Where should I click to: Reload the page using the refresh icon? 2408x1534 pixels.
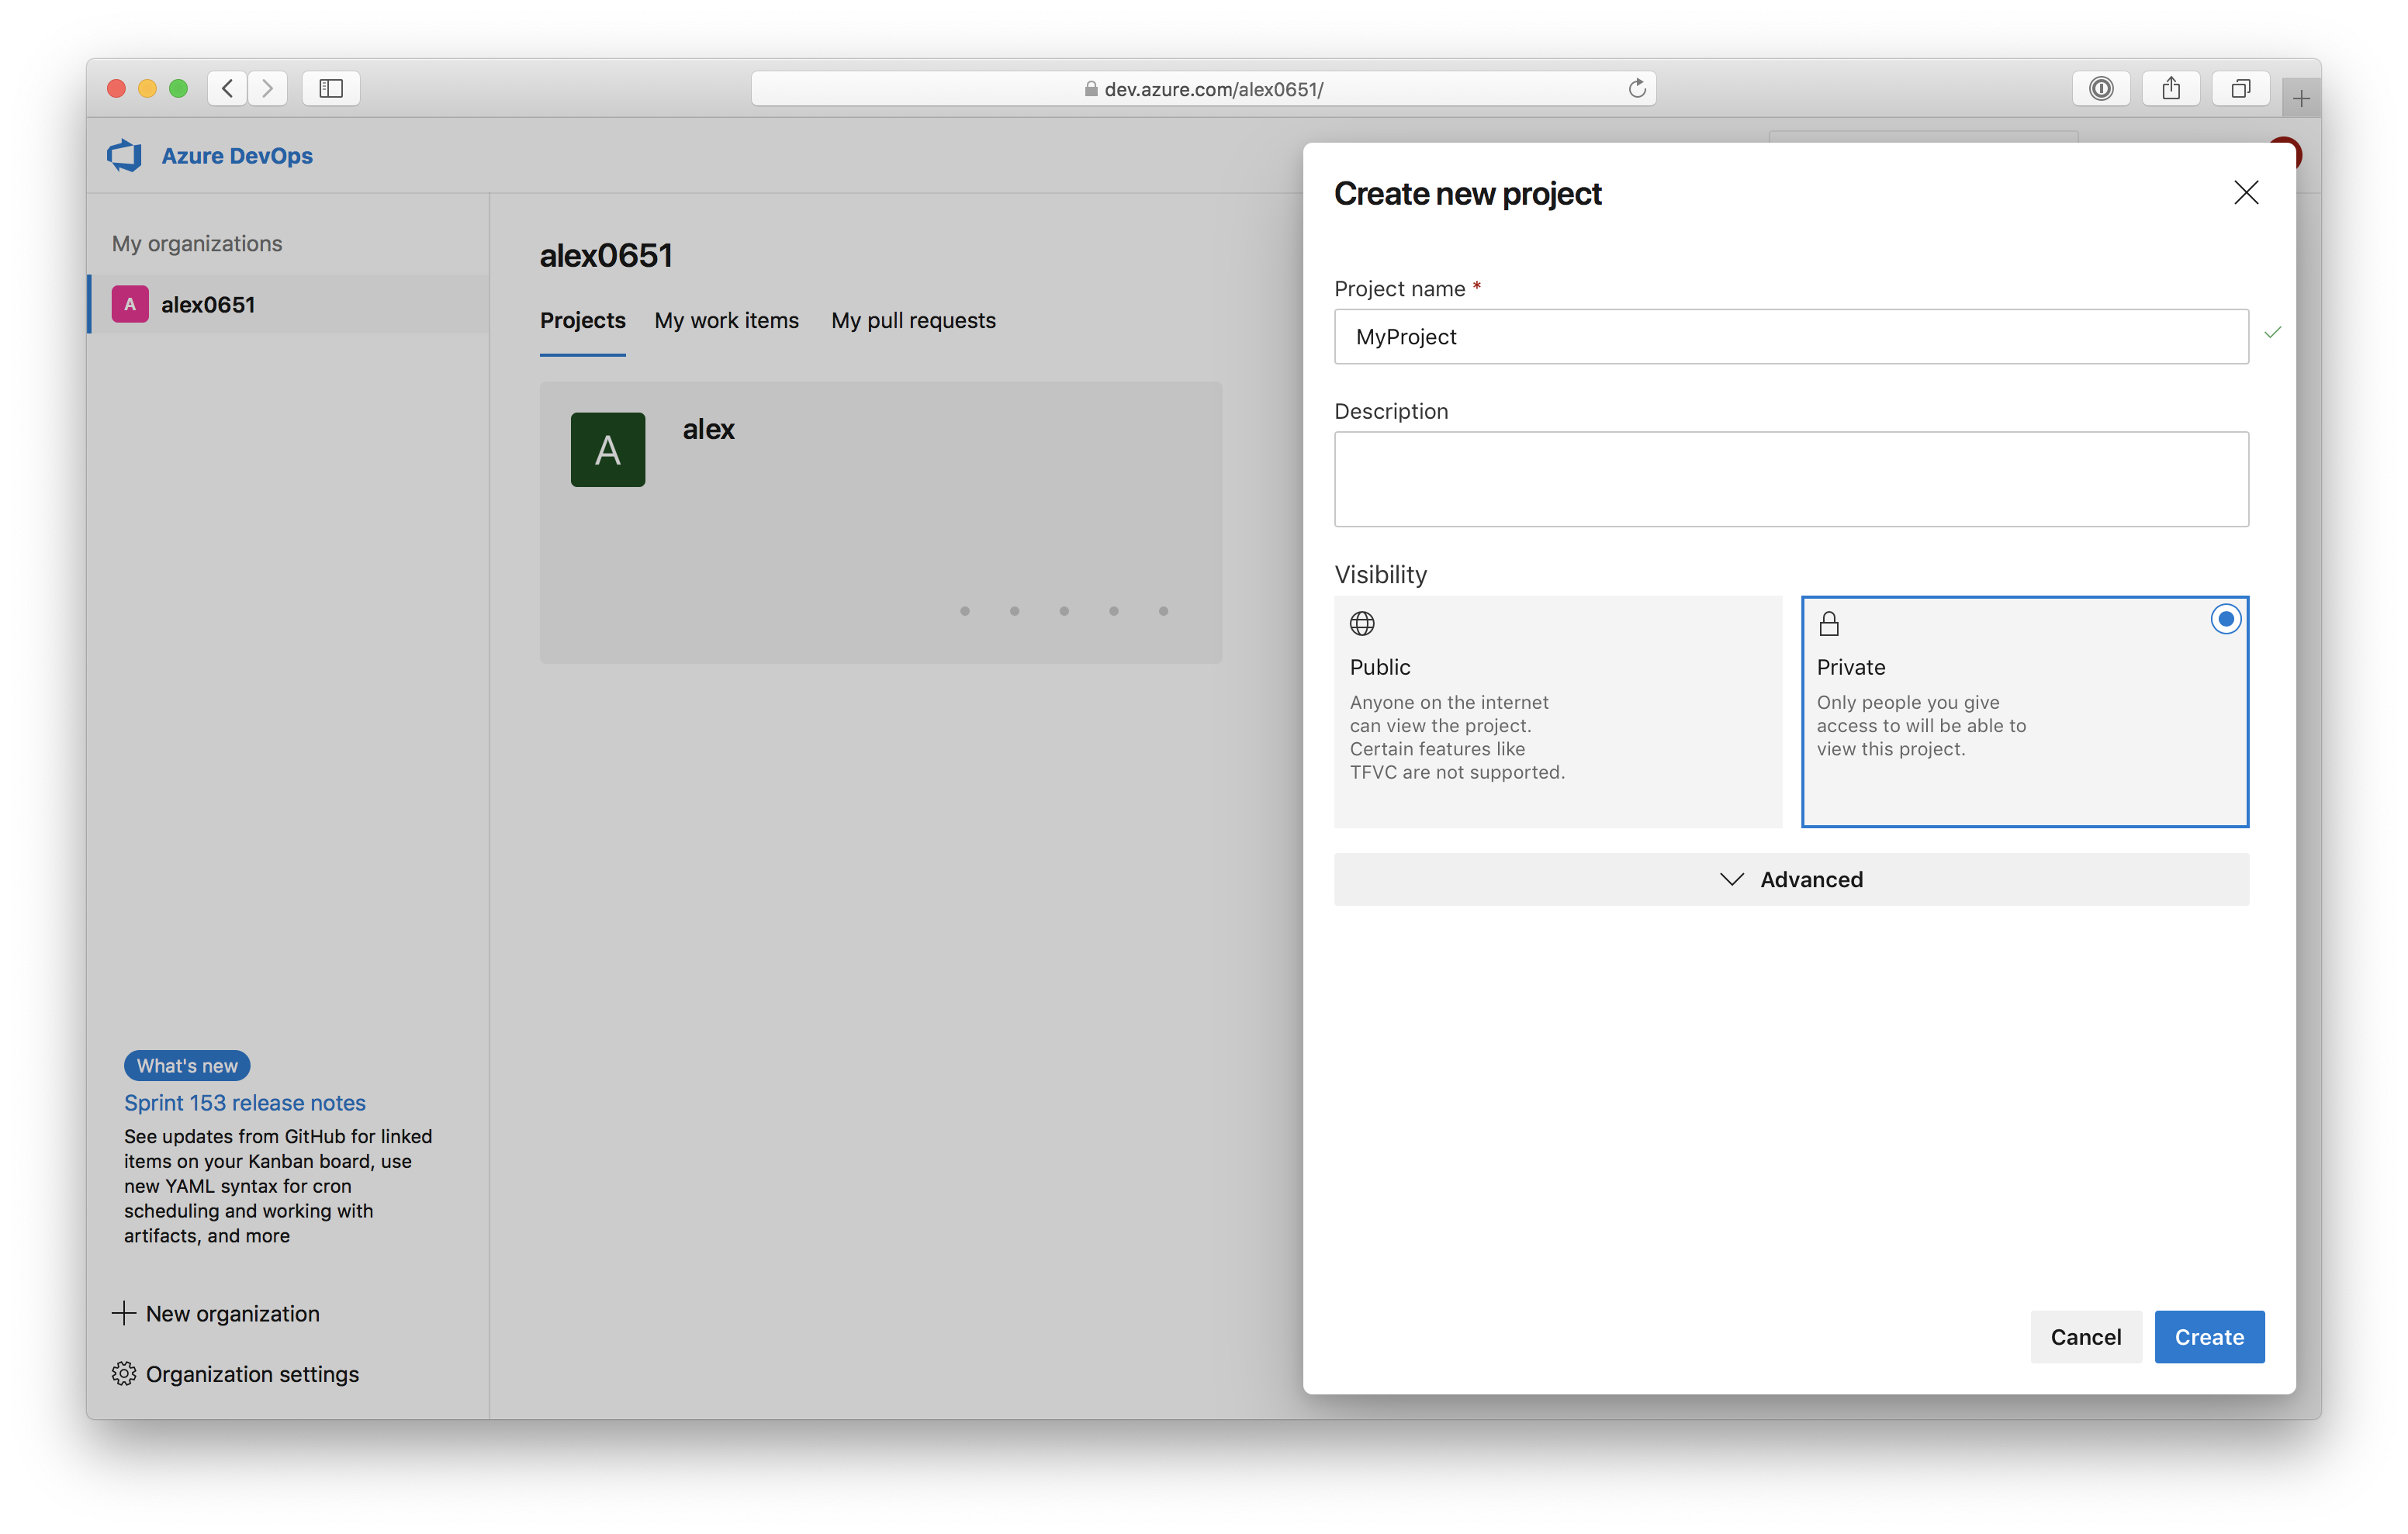pos(1636,89)
